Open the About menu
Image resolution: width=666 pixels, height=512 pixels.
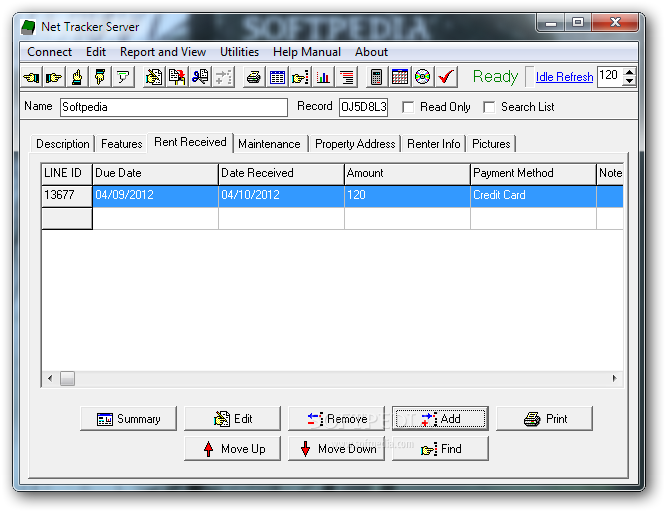coord(371,52)
